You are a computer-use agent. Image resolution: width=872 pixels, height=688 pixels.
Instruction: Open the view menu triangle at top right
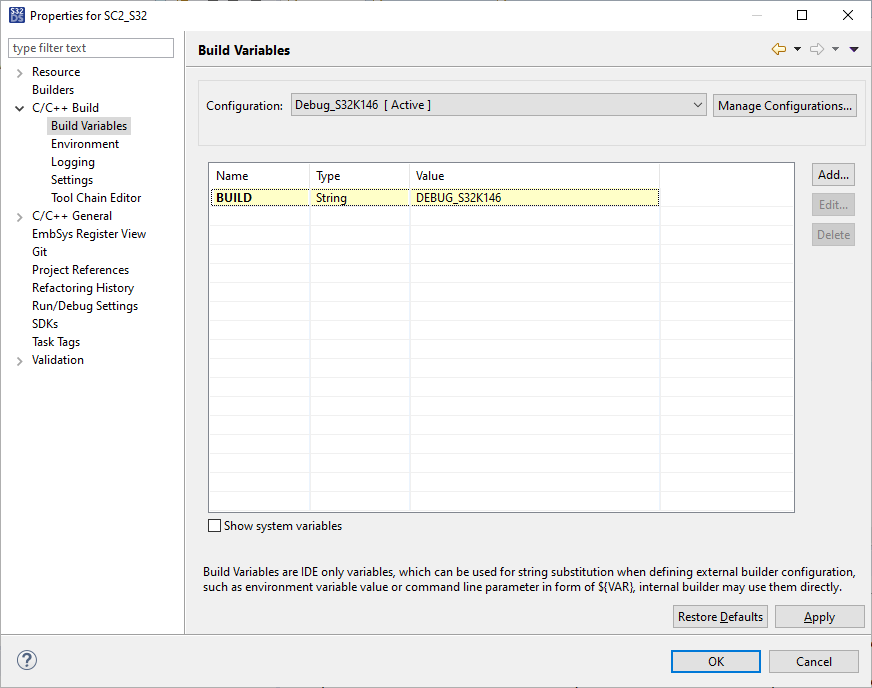pos(854,50)
